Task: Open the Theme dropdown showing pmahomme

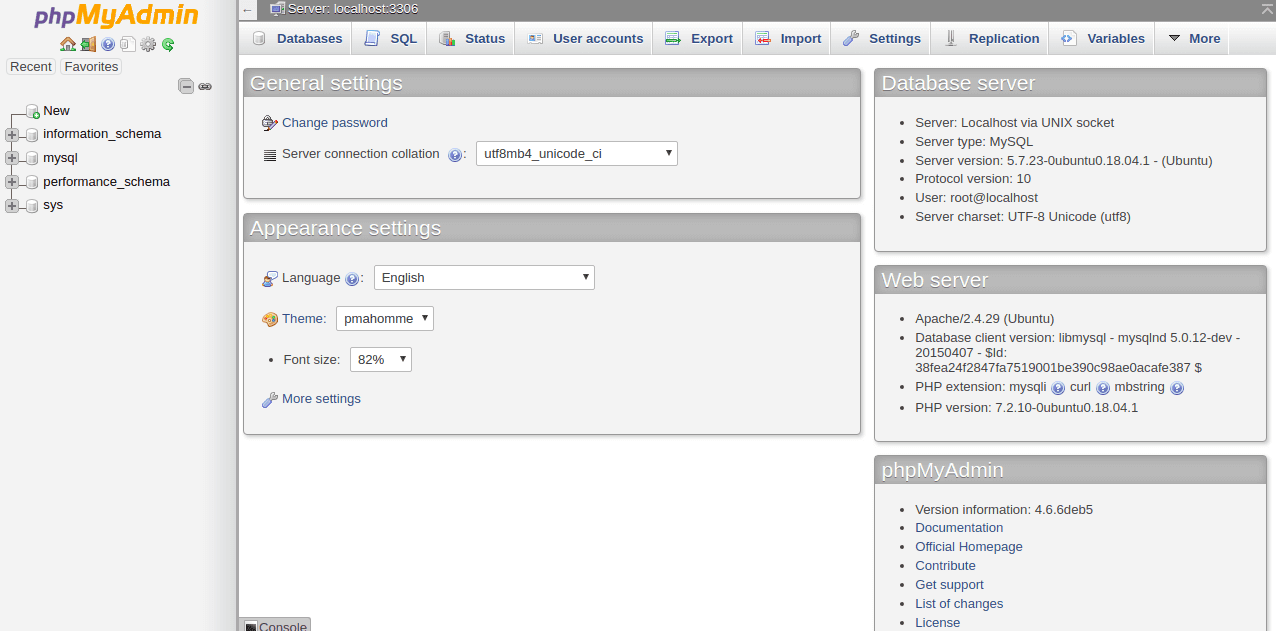Action: point(385,319)
